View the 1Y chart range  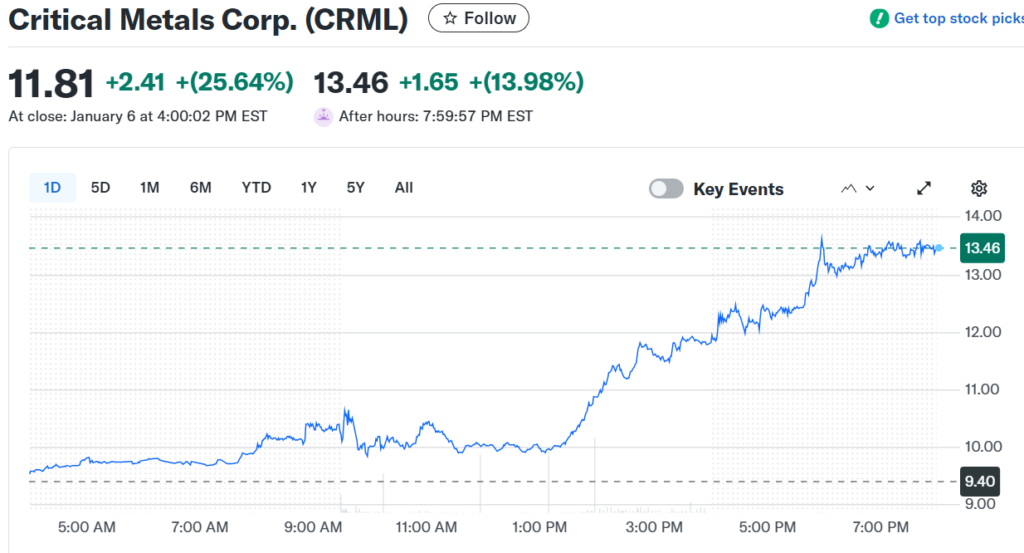point(309,187)
